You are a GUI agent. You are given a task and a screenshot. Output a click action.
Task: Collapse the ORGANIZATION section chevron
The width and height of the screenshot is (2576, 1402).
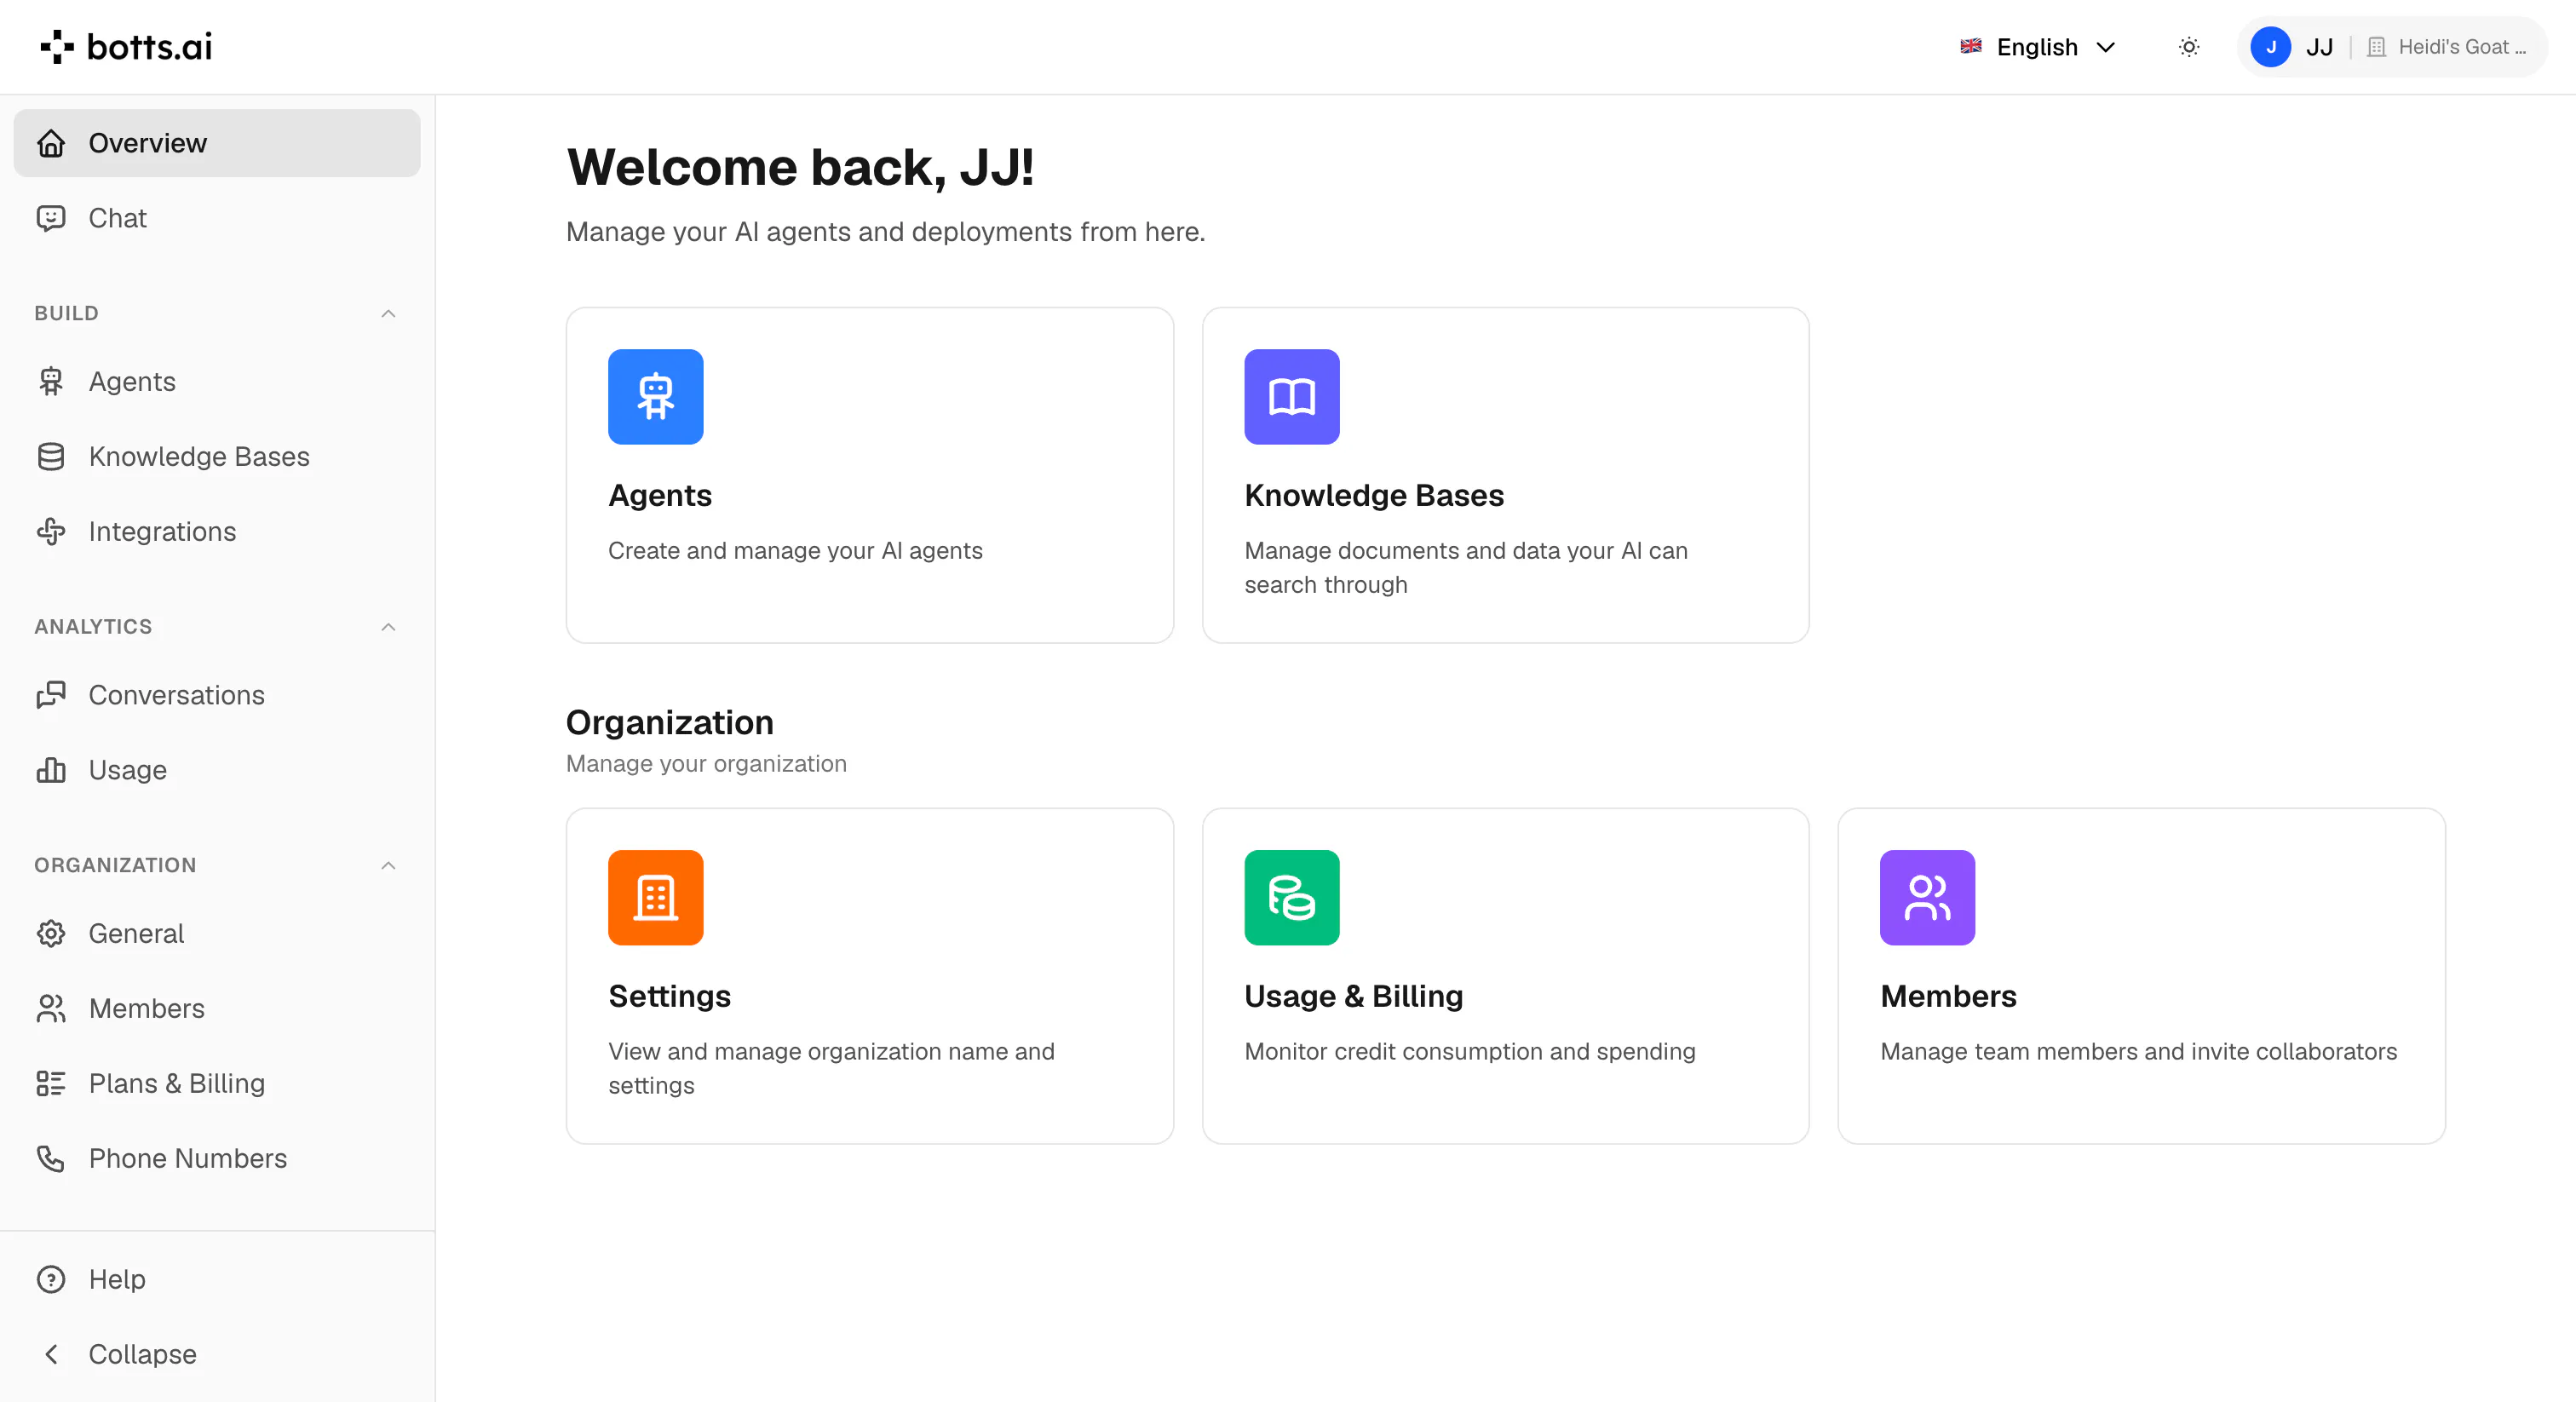tap(389, 866)
